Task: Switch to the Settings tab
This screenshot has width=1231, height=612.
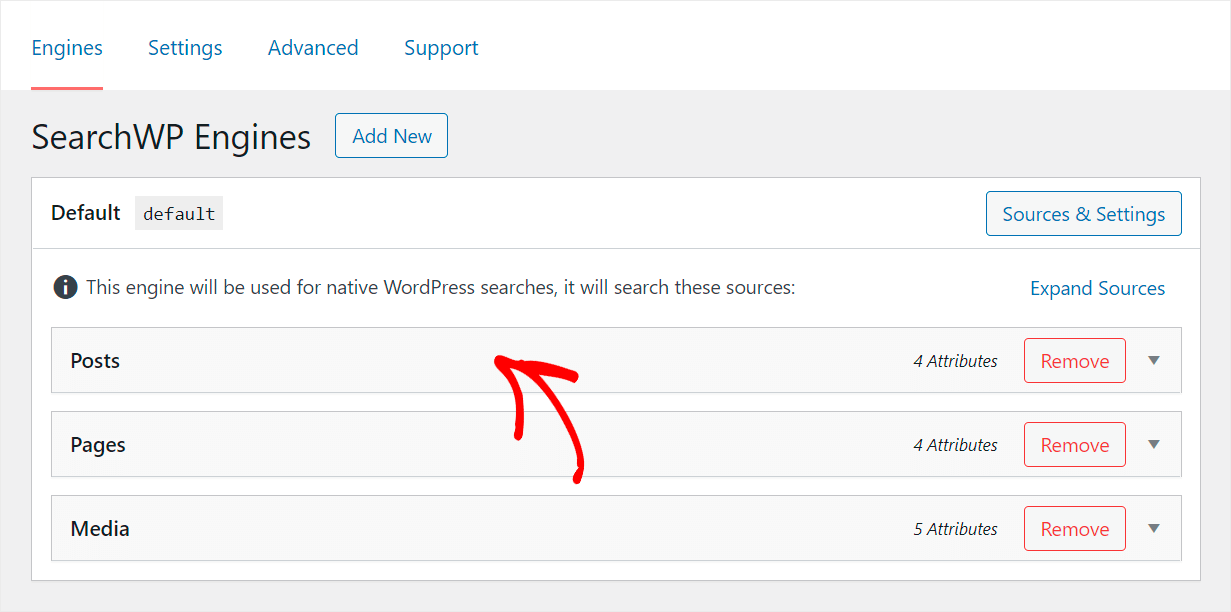Action: (x=185, y=48)
